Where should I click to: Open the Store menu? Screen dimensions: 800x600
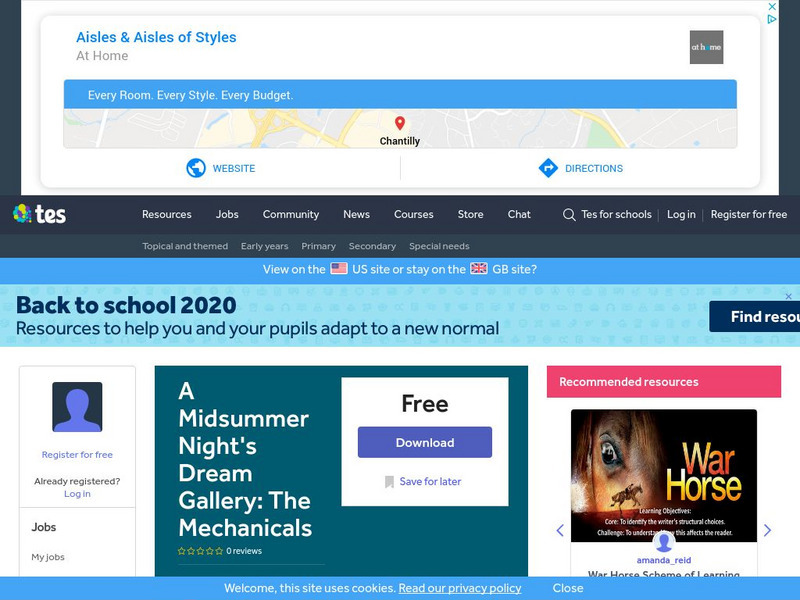tap(470, 214)
